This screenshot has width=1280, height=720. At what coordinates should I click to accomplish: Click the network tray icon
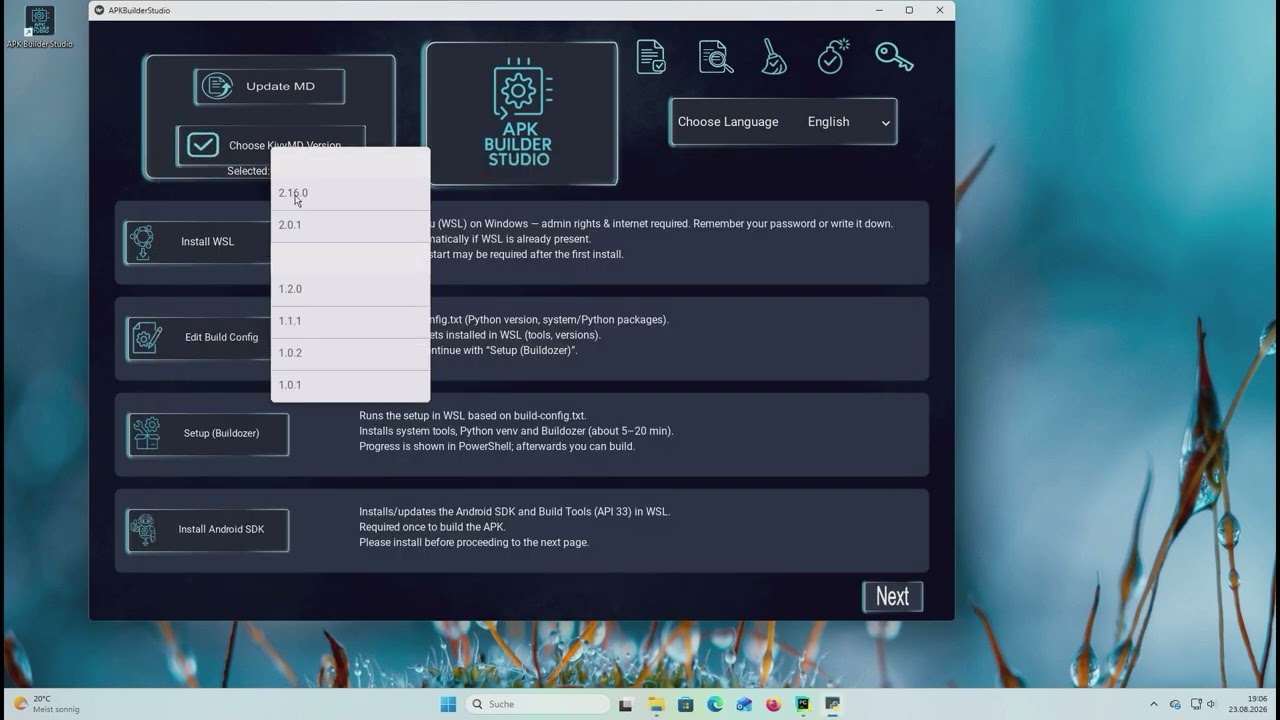[1194, 704]
